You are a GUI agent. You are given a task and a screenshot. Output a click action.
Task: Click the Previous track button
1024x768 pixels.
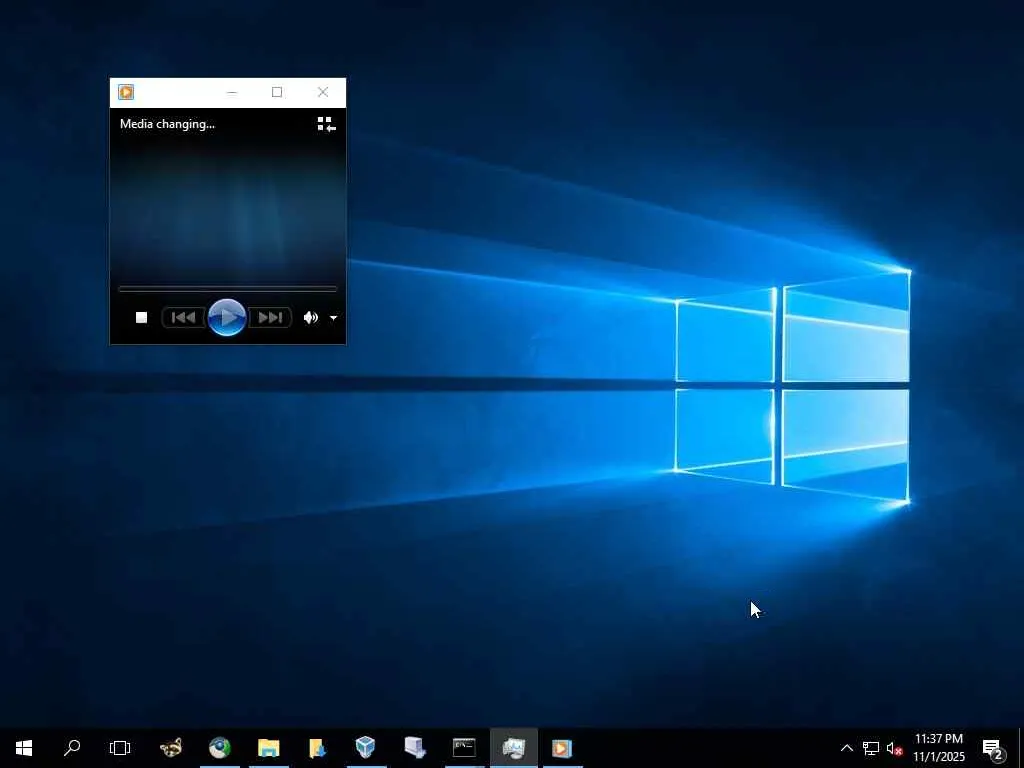(183, 317)
